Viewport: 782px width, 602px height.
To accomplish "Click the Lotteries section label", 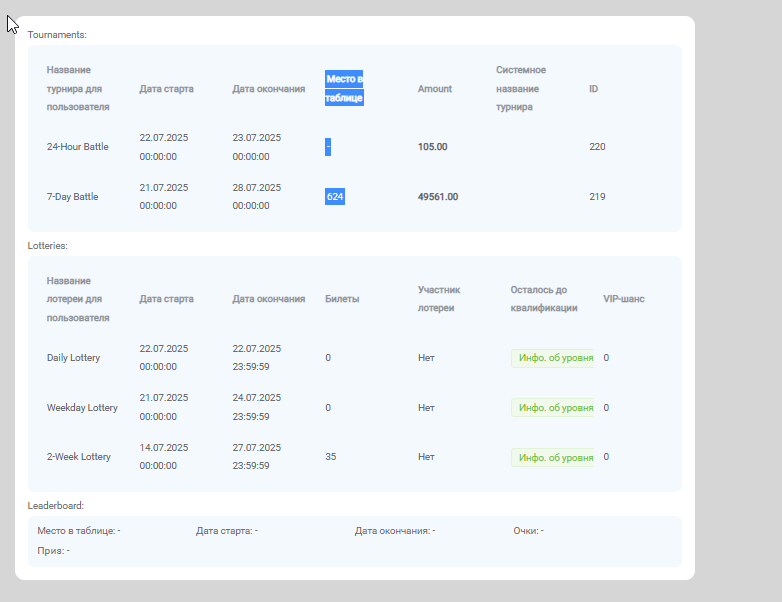I will (47, 246).
